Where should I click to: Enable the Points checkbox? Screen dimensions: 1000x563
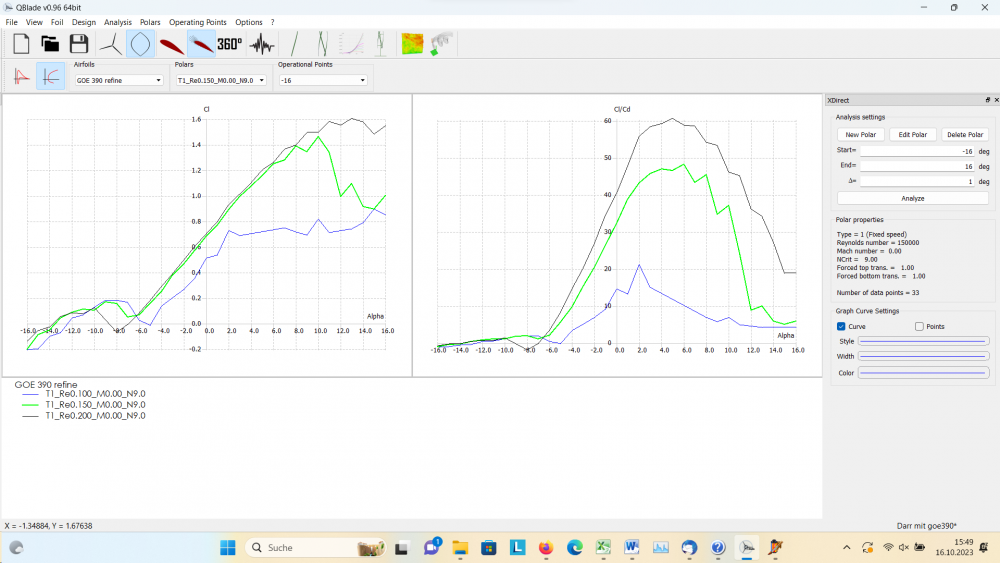point(919,326)
